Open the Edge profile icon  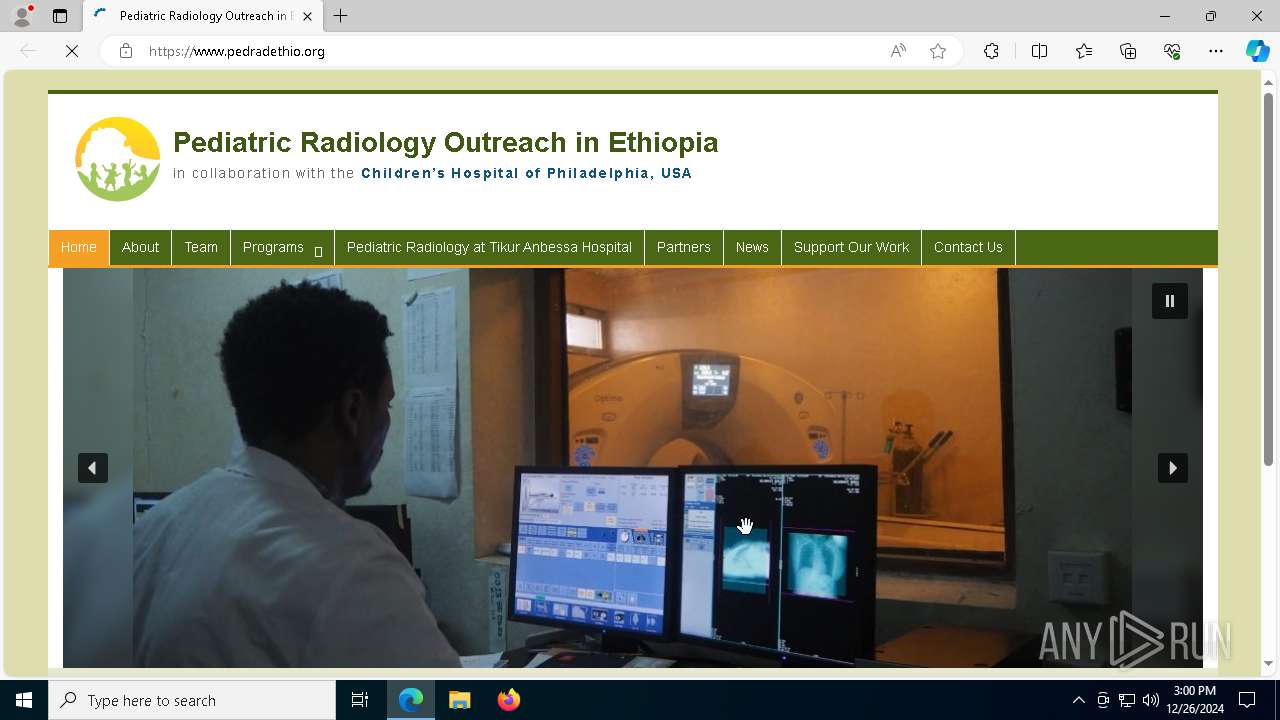pos(22,16)
